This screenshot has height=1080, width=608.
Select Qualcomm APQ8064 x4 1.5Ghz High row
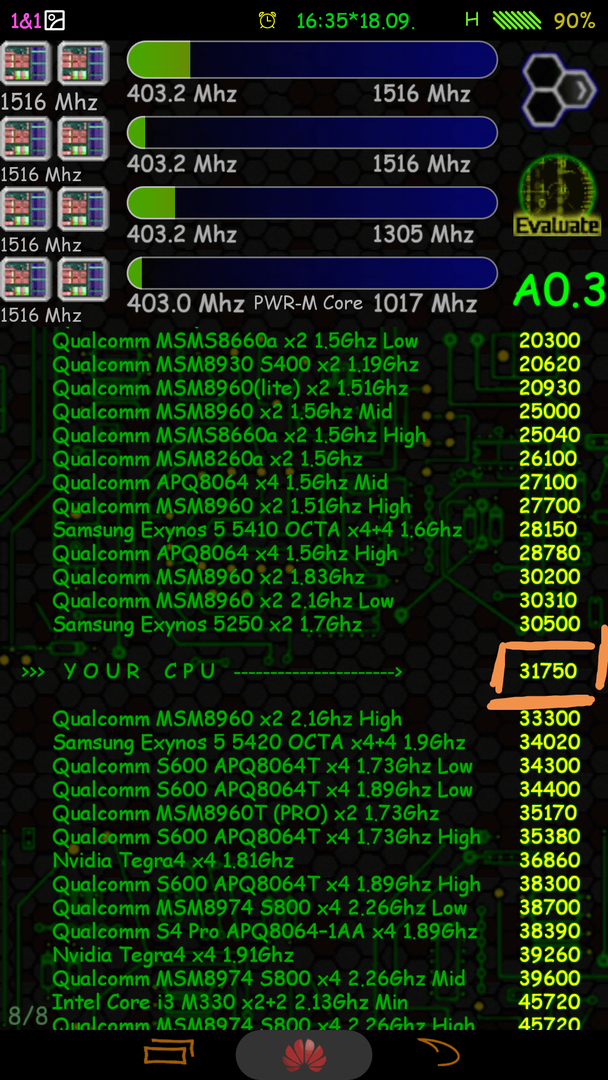[x=317, y=552]
